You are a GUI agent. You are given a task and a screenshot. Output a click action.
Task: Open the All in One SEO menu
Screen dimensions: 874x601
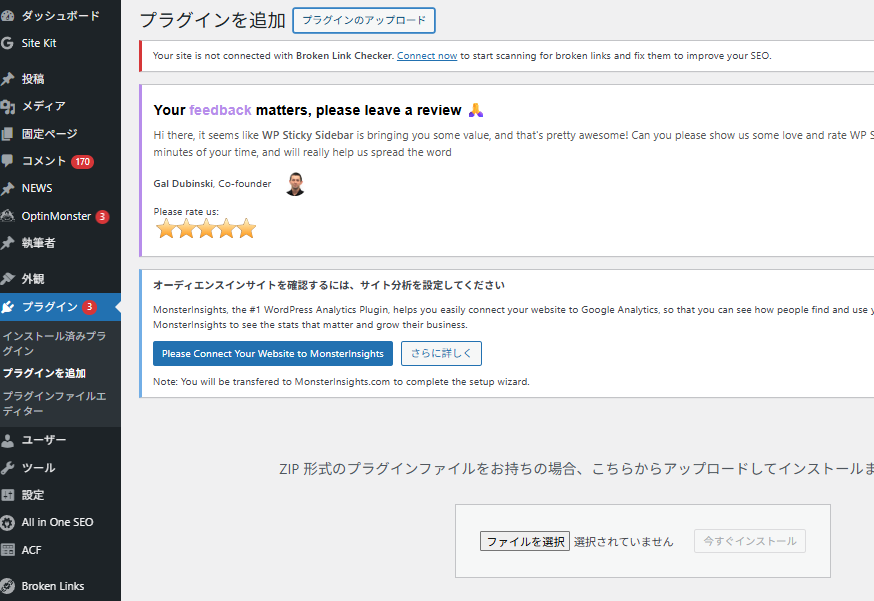point(57,522)
